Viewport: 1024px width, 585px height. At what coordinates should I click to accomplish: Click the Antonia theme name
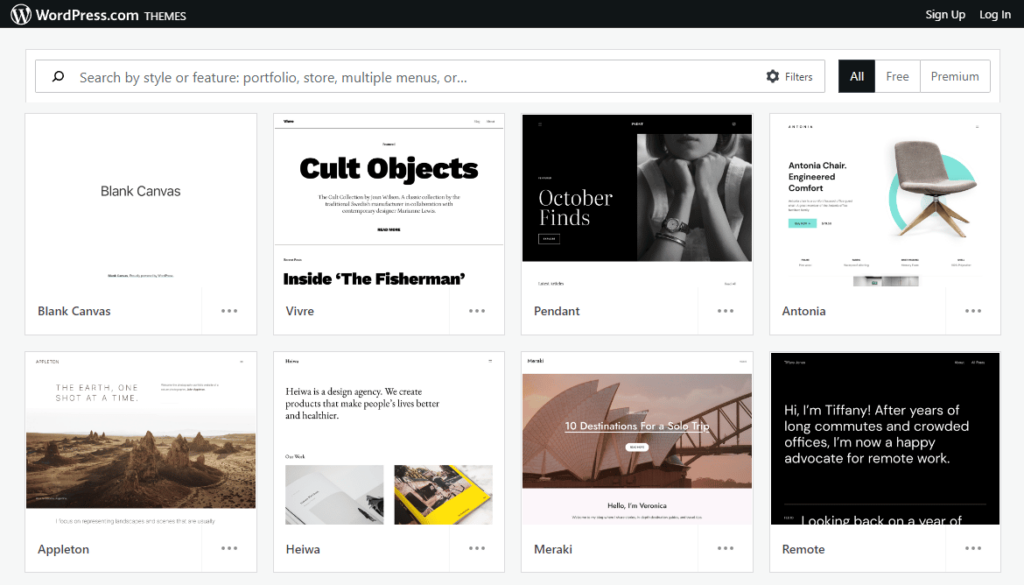(803, 311)
